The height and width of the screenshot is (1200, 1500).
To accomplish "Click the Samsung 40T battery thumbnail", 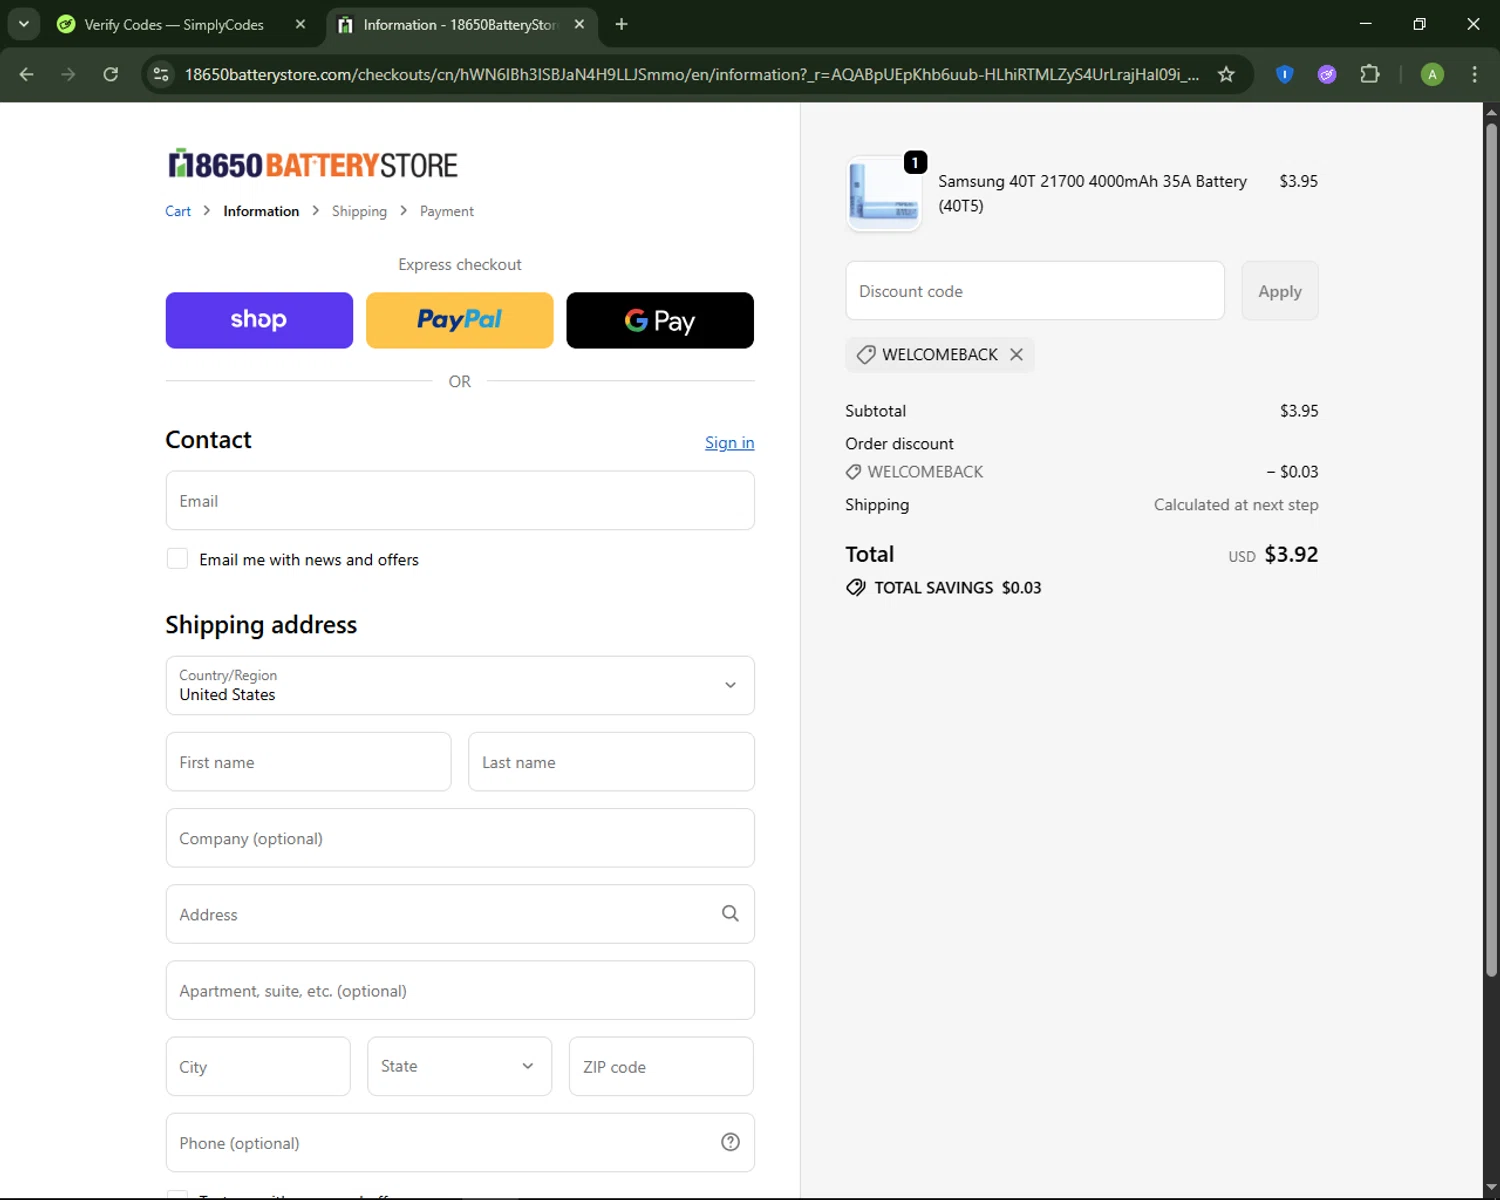I will click(884, 193).
